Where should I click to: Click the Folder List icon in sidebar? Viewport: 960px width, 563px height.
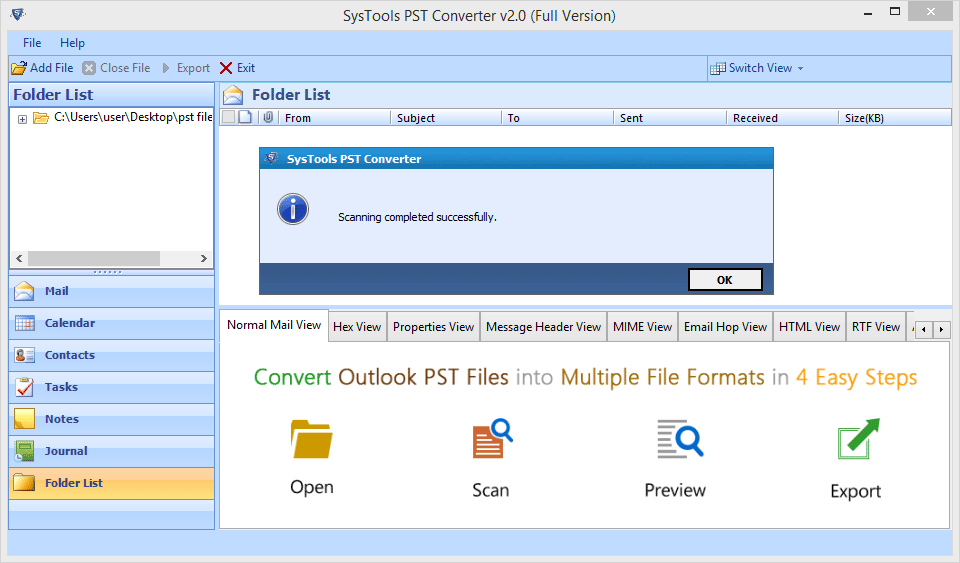point(24,483)
